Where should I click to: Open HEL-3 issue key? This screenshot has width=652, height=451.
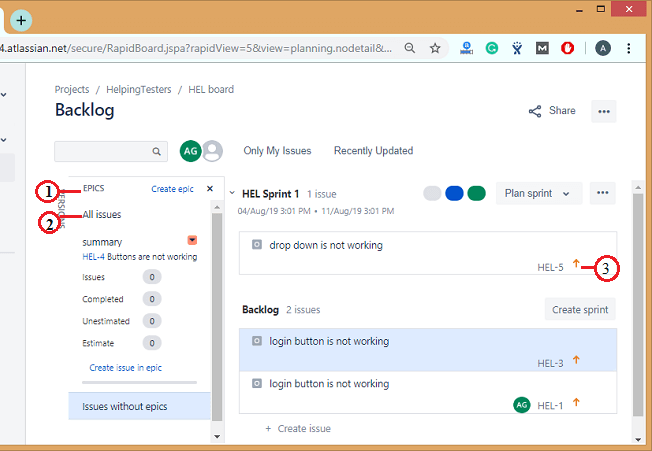coord(550,364)
